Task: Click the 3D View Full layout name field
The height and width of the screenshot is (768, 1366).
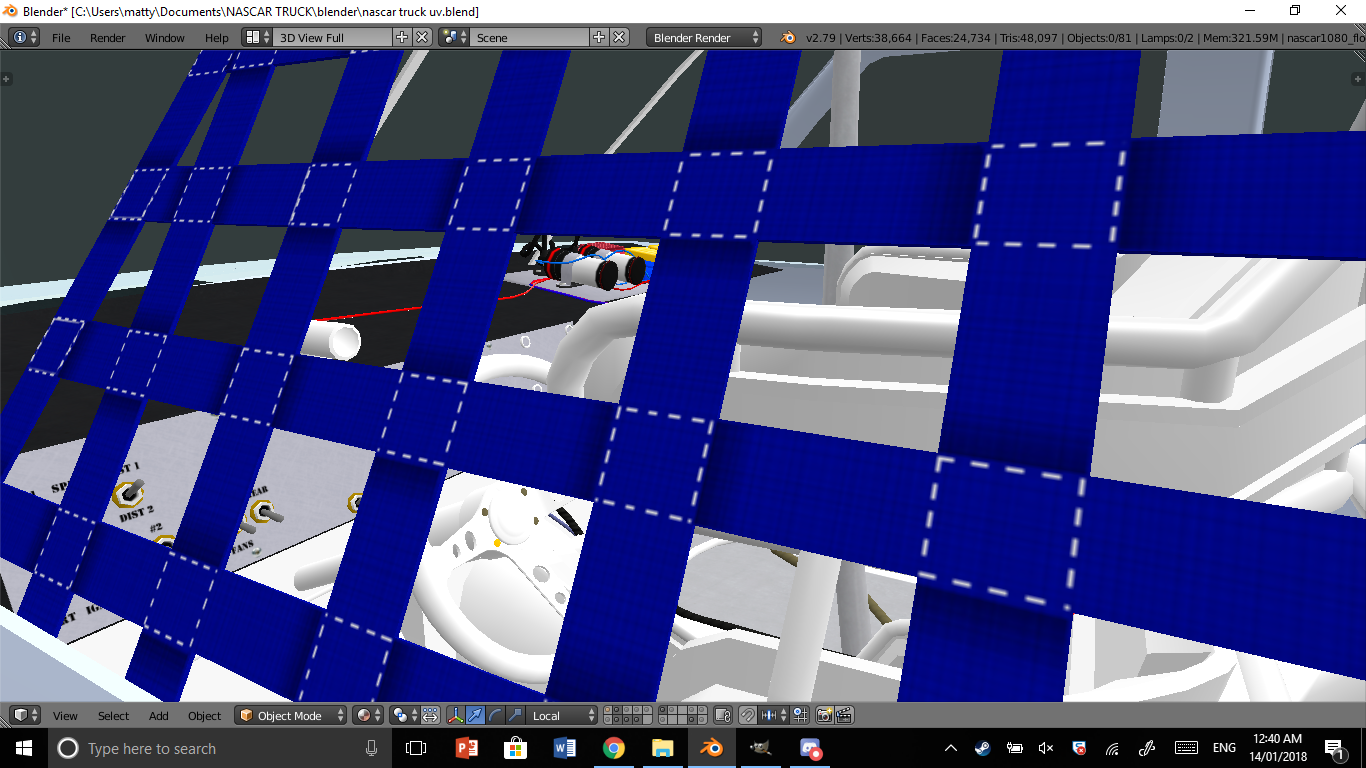Action: click(332, 37)
